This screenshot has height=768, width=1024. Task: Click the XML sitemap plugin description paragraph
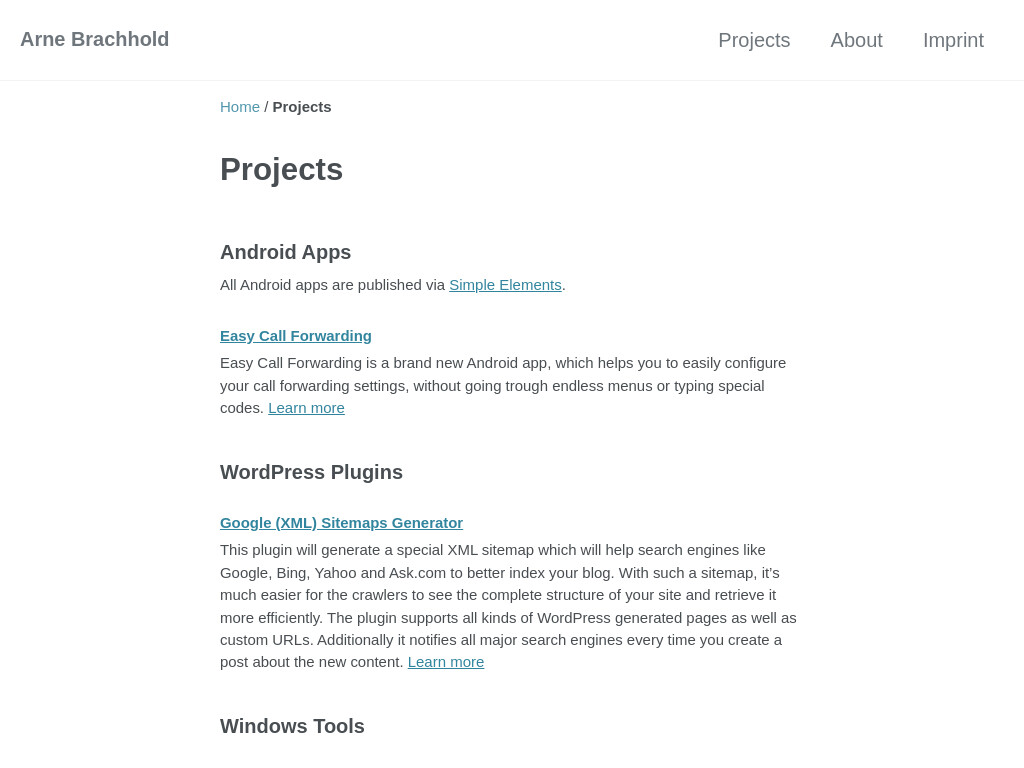pyautogui.click(x=508, y=606)
